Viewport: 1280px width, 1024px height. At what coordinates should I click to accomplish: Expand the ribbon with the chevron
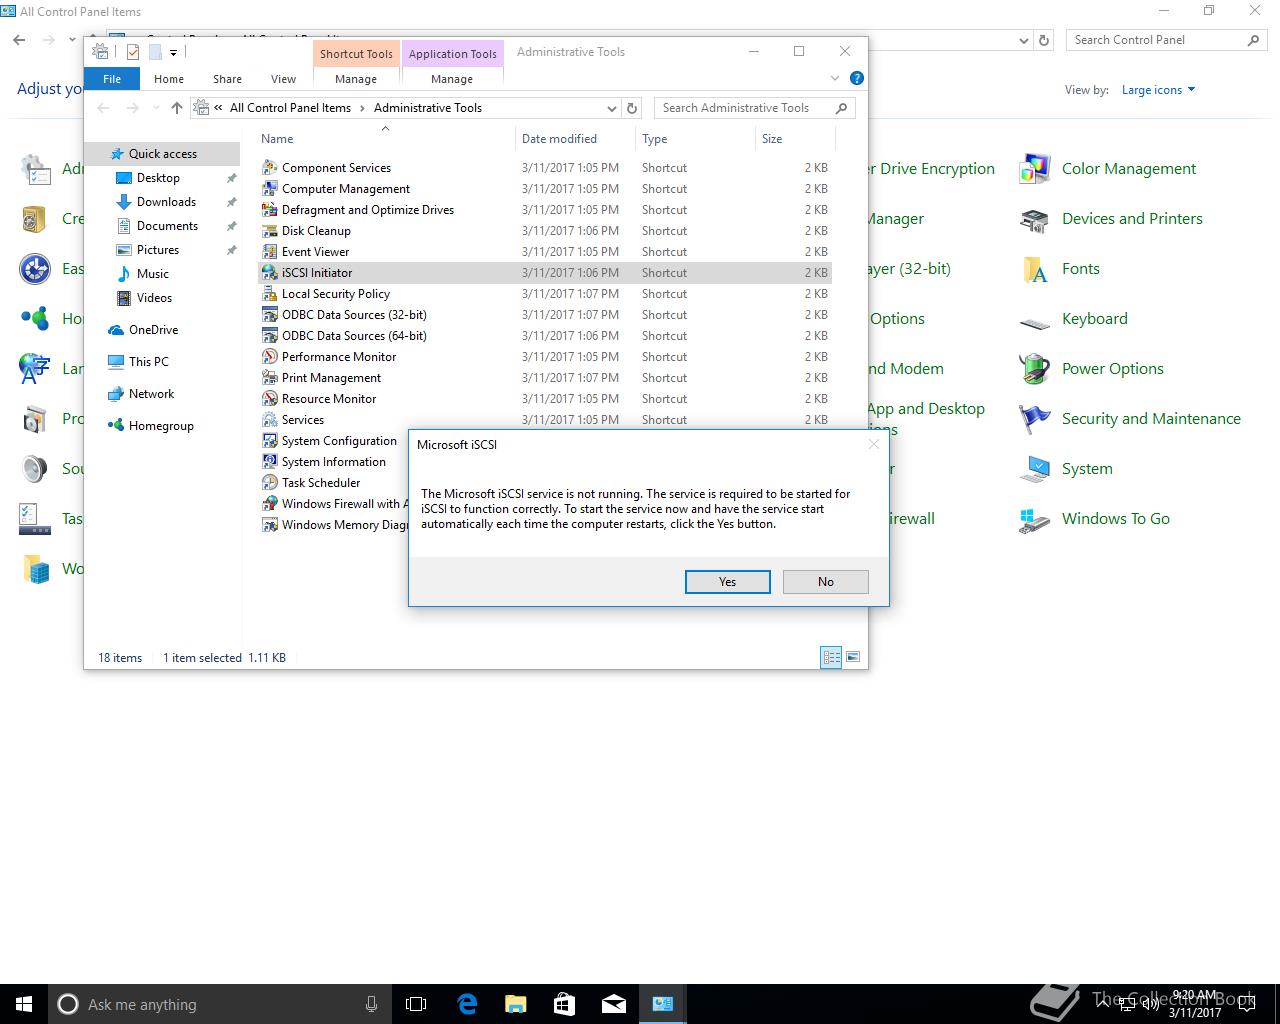(x=835, y=78)
